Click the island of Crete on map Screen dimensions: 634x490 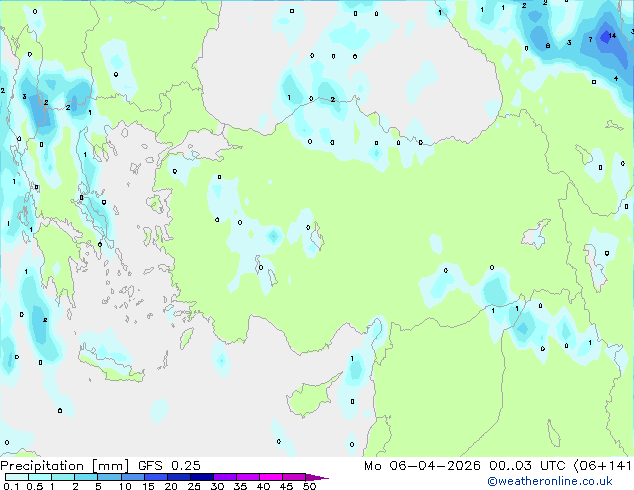point(110,363)
